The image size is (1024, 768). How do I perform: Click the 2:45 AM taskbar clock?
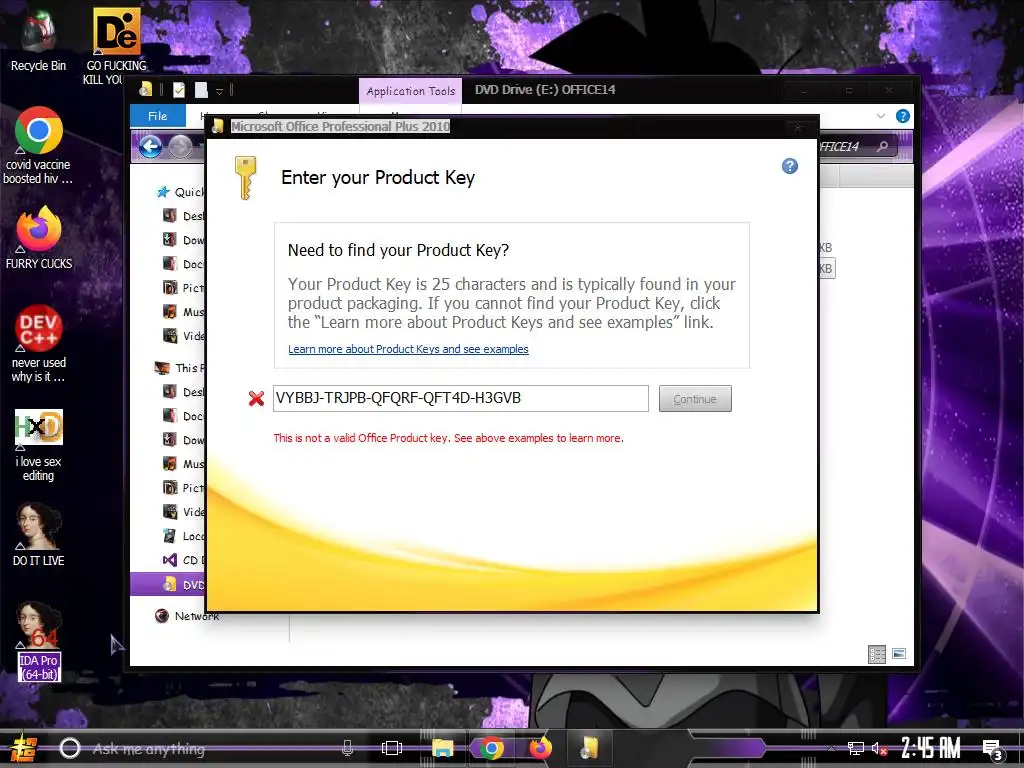point(930,748)
